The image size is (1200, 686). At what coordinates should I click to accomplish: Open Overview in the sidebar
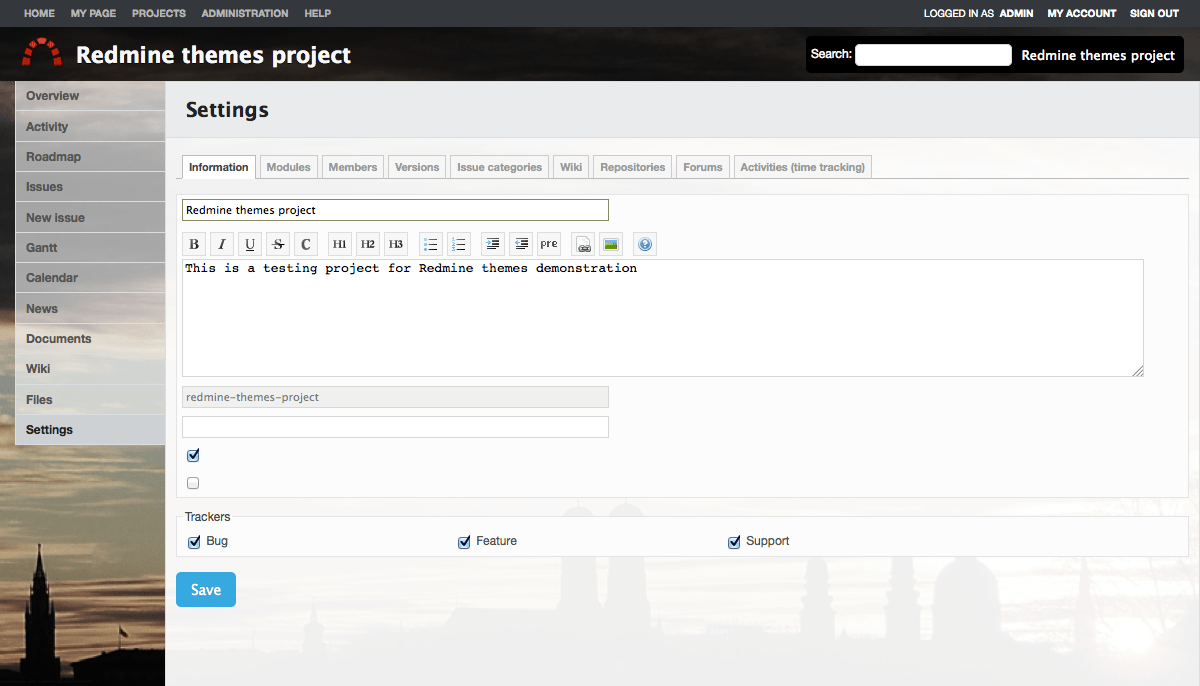tap(90, 96)
